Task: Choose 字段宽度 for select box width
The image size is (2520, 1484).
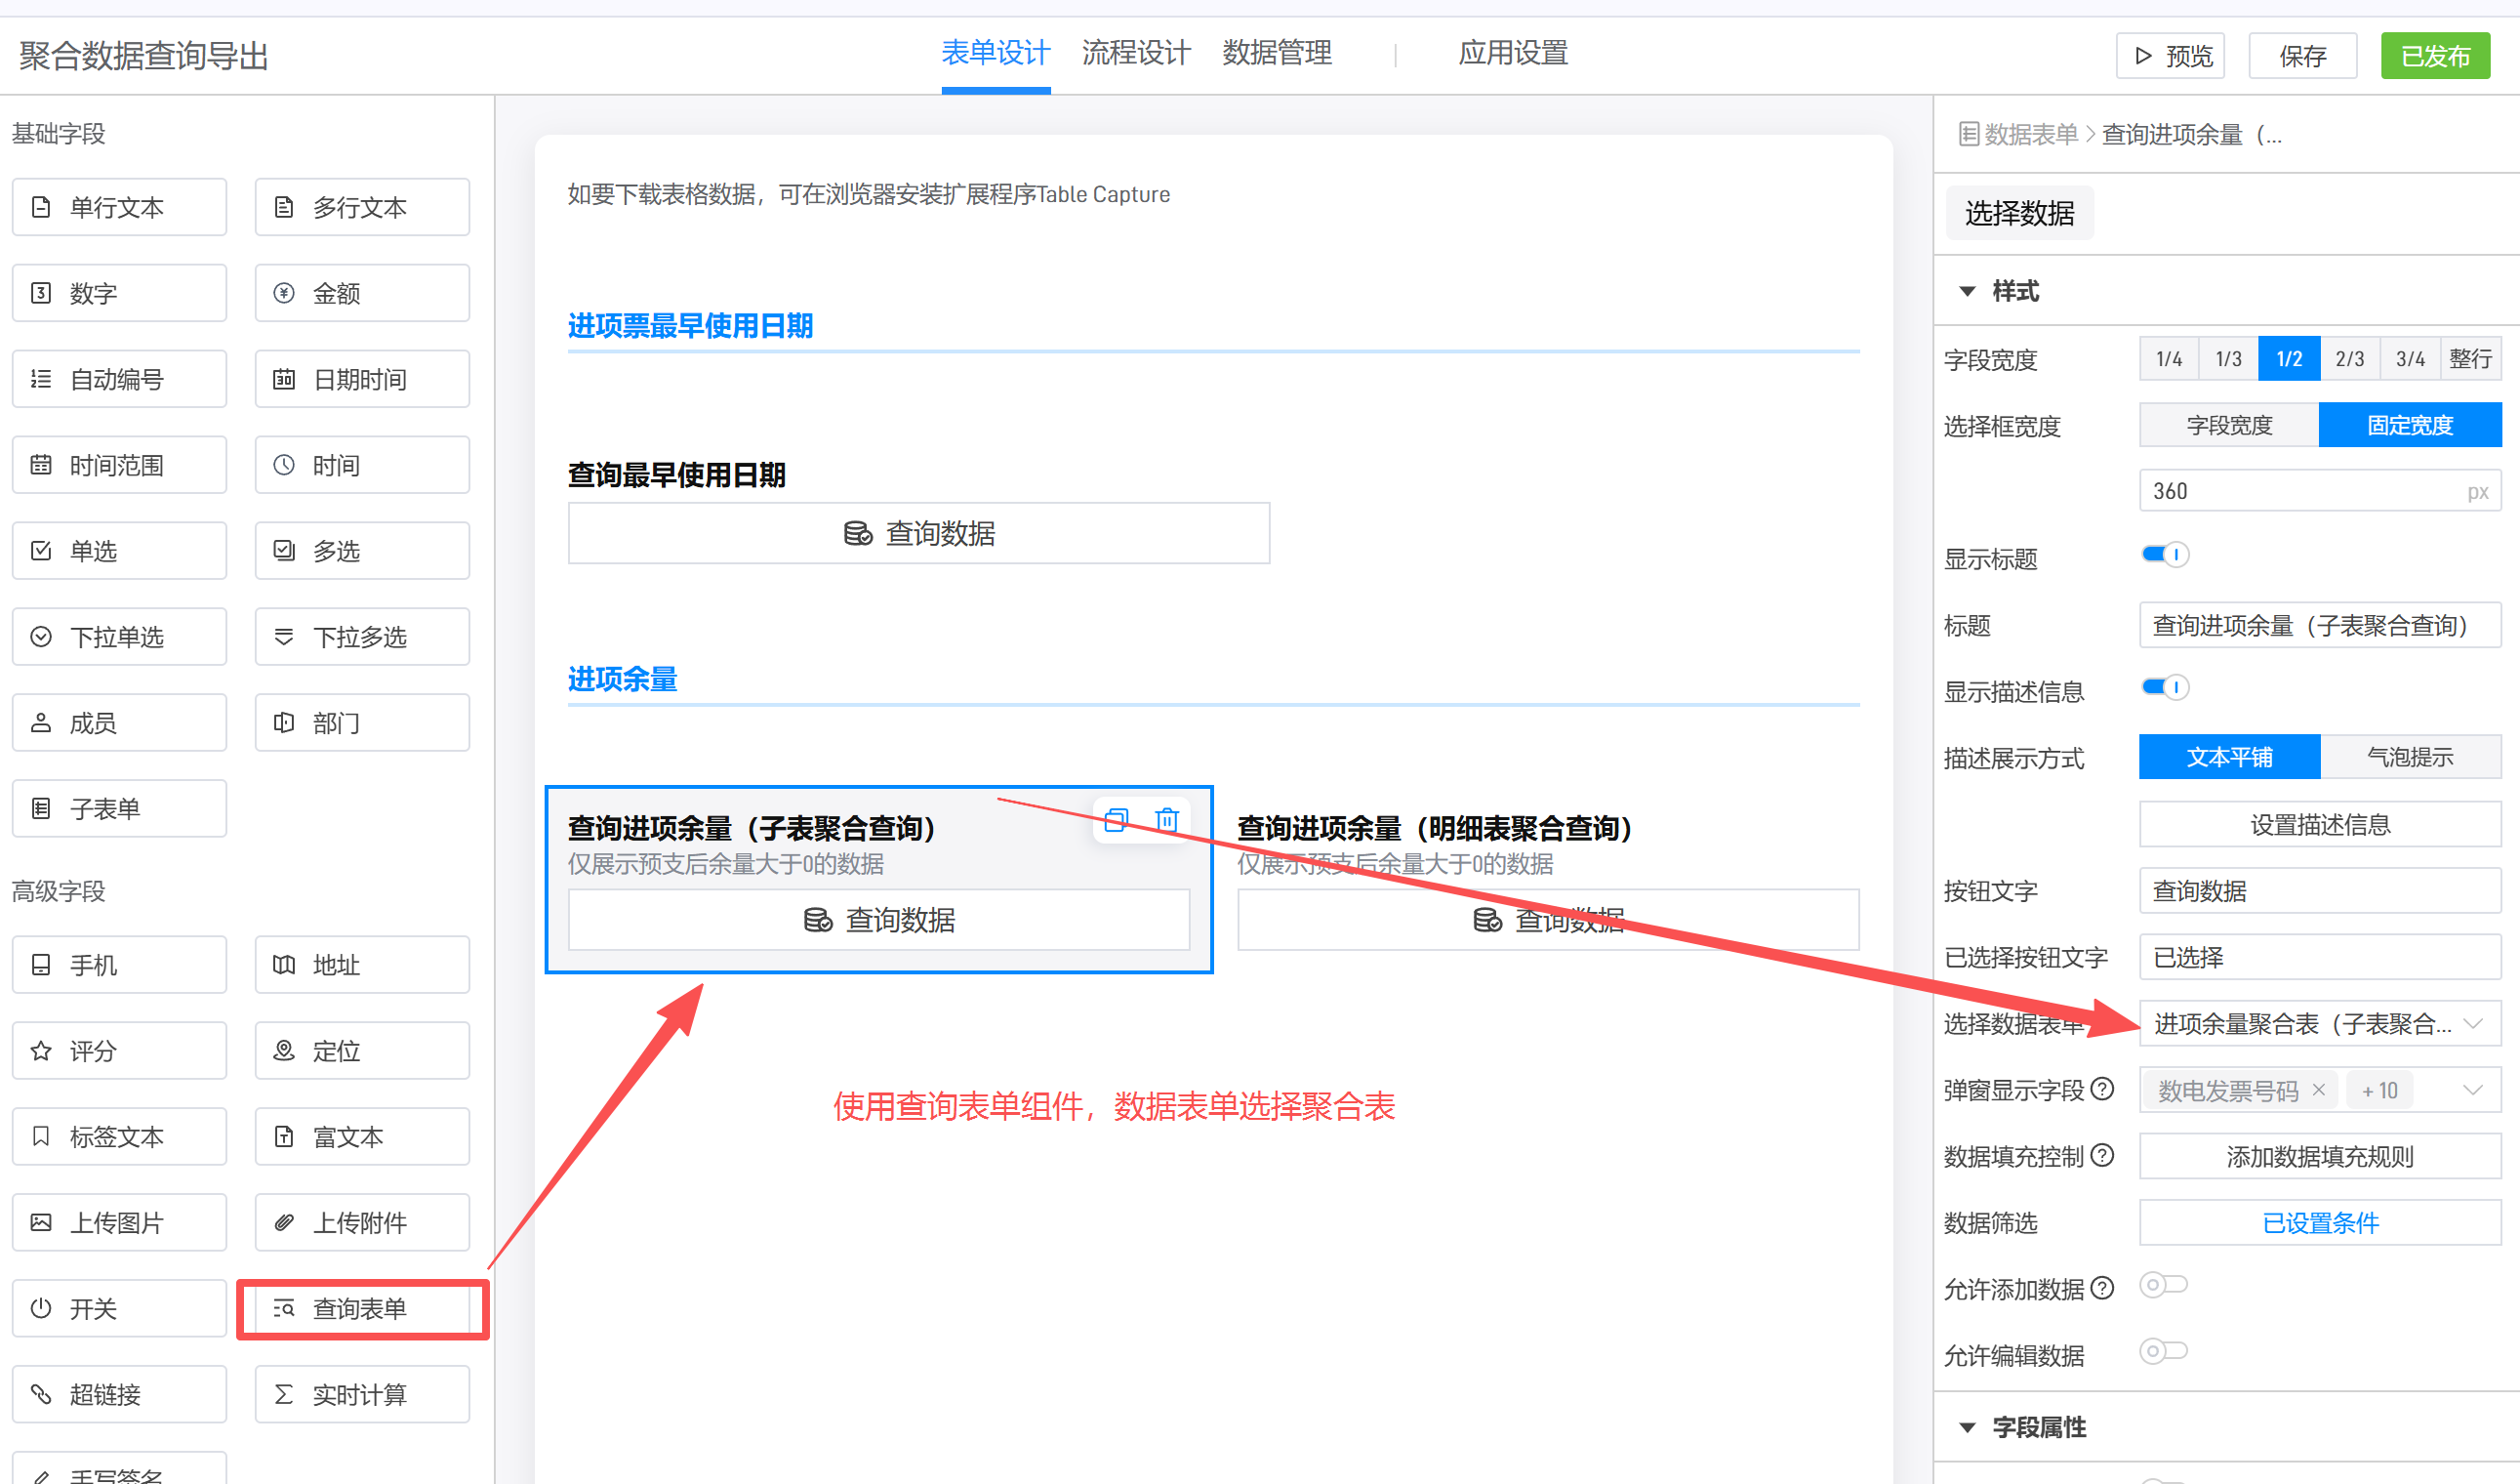Action: [x=2230, y=426]
